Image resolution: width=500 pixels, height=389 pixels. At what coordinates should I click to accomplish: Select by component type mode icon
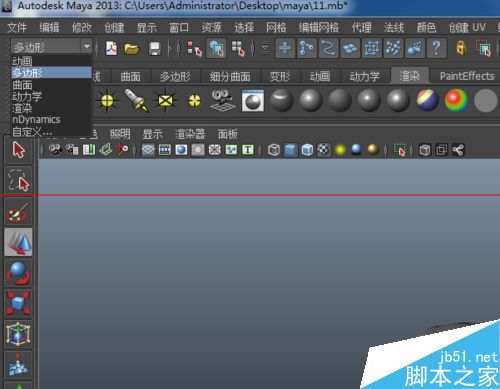238,49
